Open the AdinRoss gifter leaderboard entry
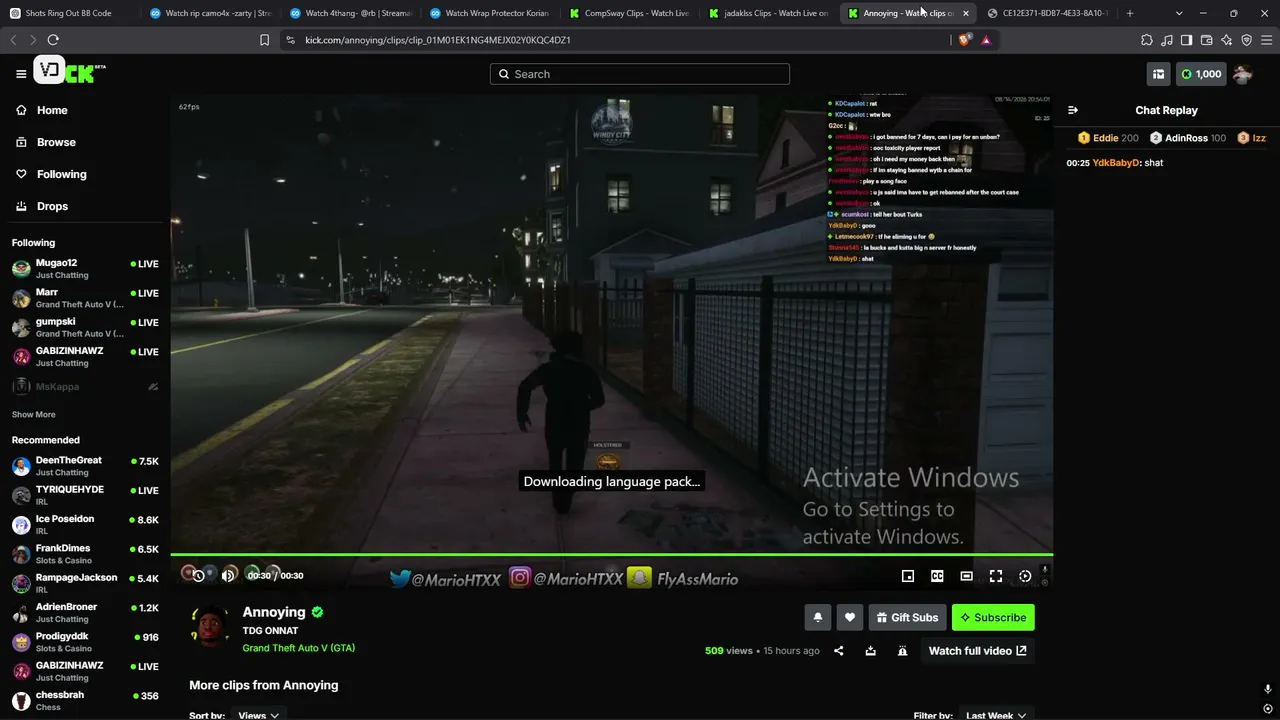The width and height of the screenshot is (1280, 720). 1188,138
